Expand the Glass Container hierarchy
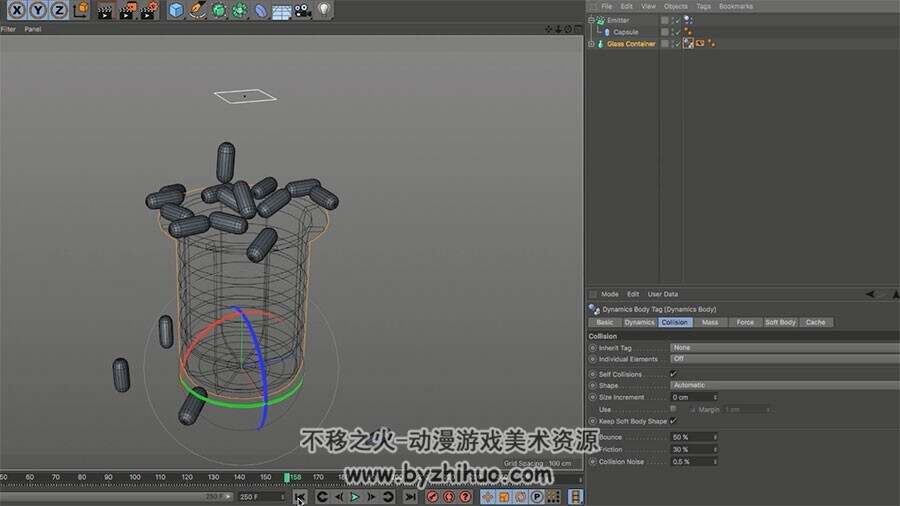The height and width of the screenshot is (506, 900). point(591,44)
